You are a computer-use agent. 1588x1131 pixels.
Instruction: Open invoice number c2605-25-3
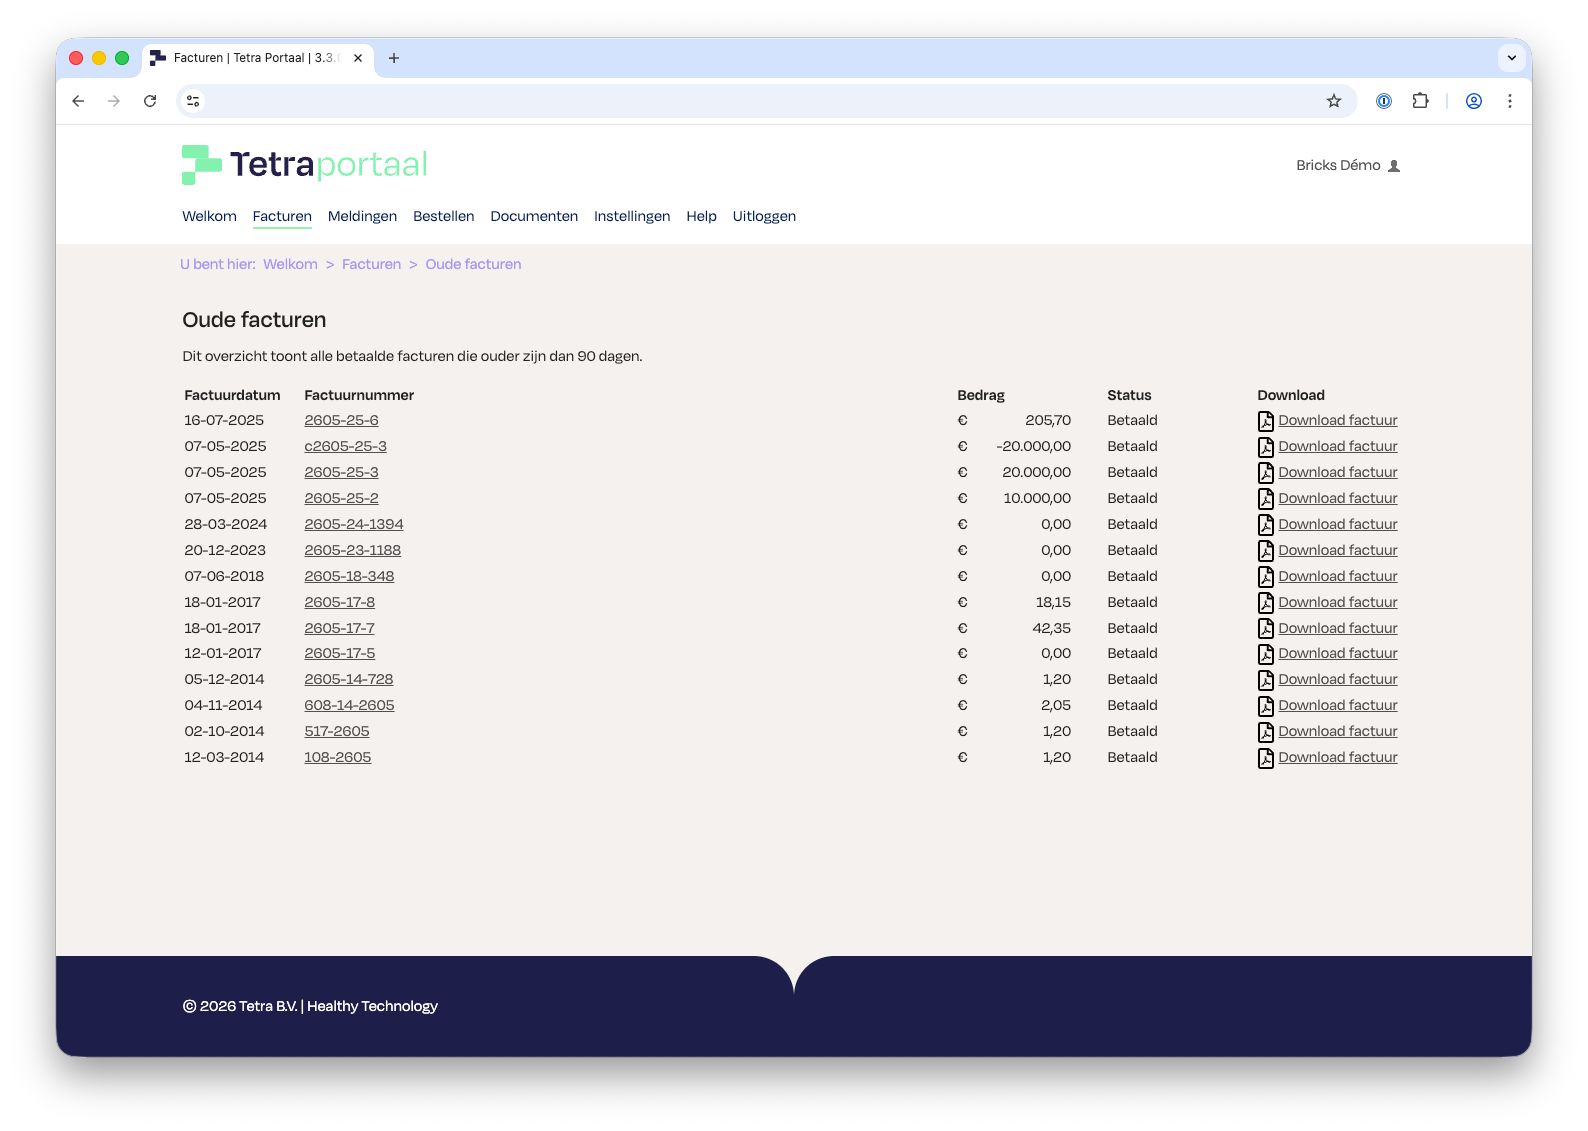coord(345,446)
